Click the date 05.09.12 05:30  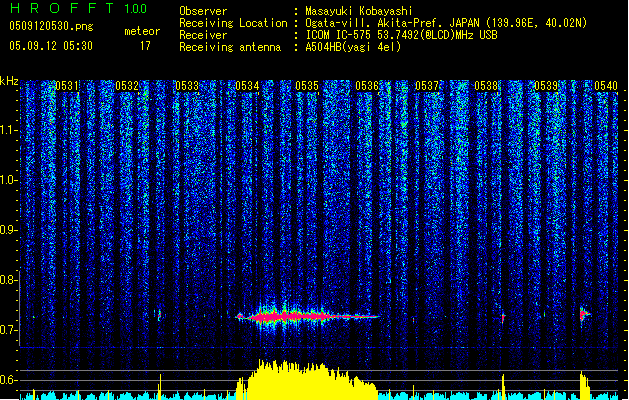pyautogui.click(x=51, y=46)
